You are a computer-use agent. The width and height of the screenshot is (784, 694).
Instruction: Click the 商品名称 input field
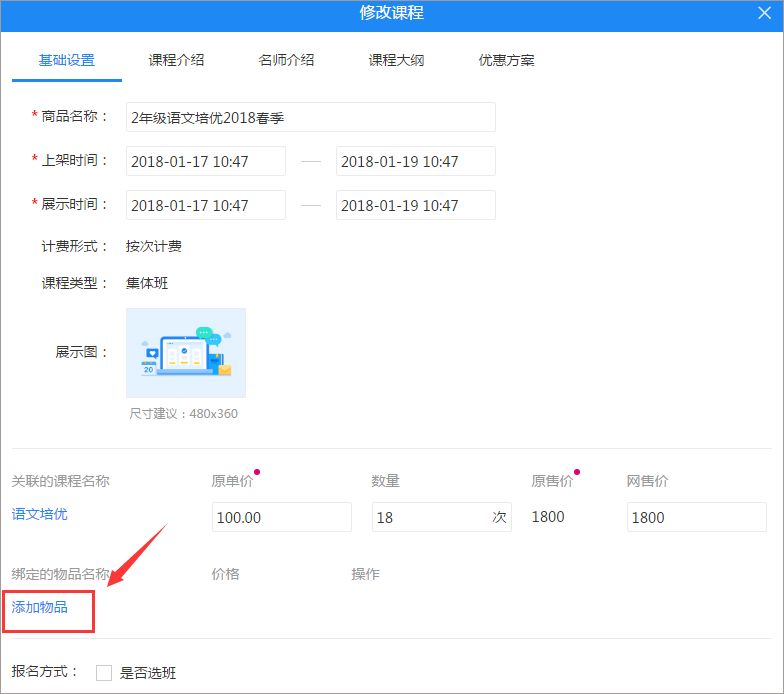(310, 117)
